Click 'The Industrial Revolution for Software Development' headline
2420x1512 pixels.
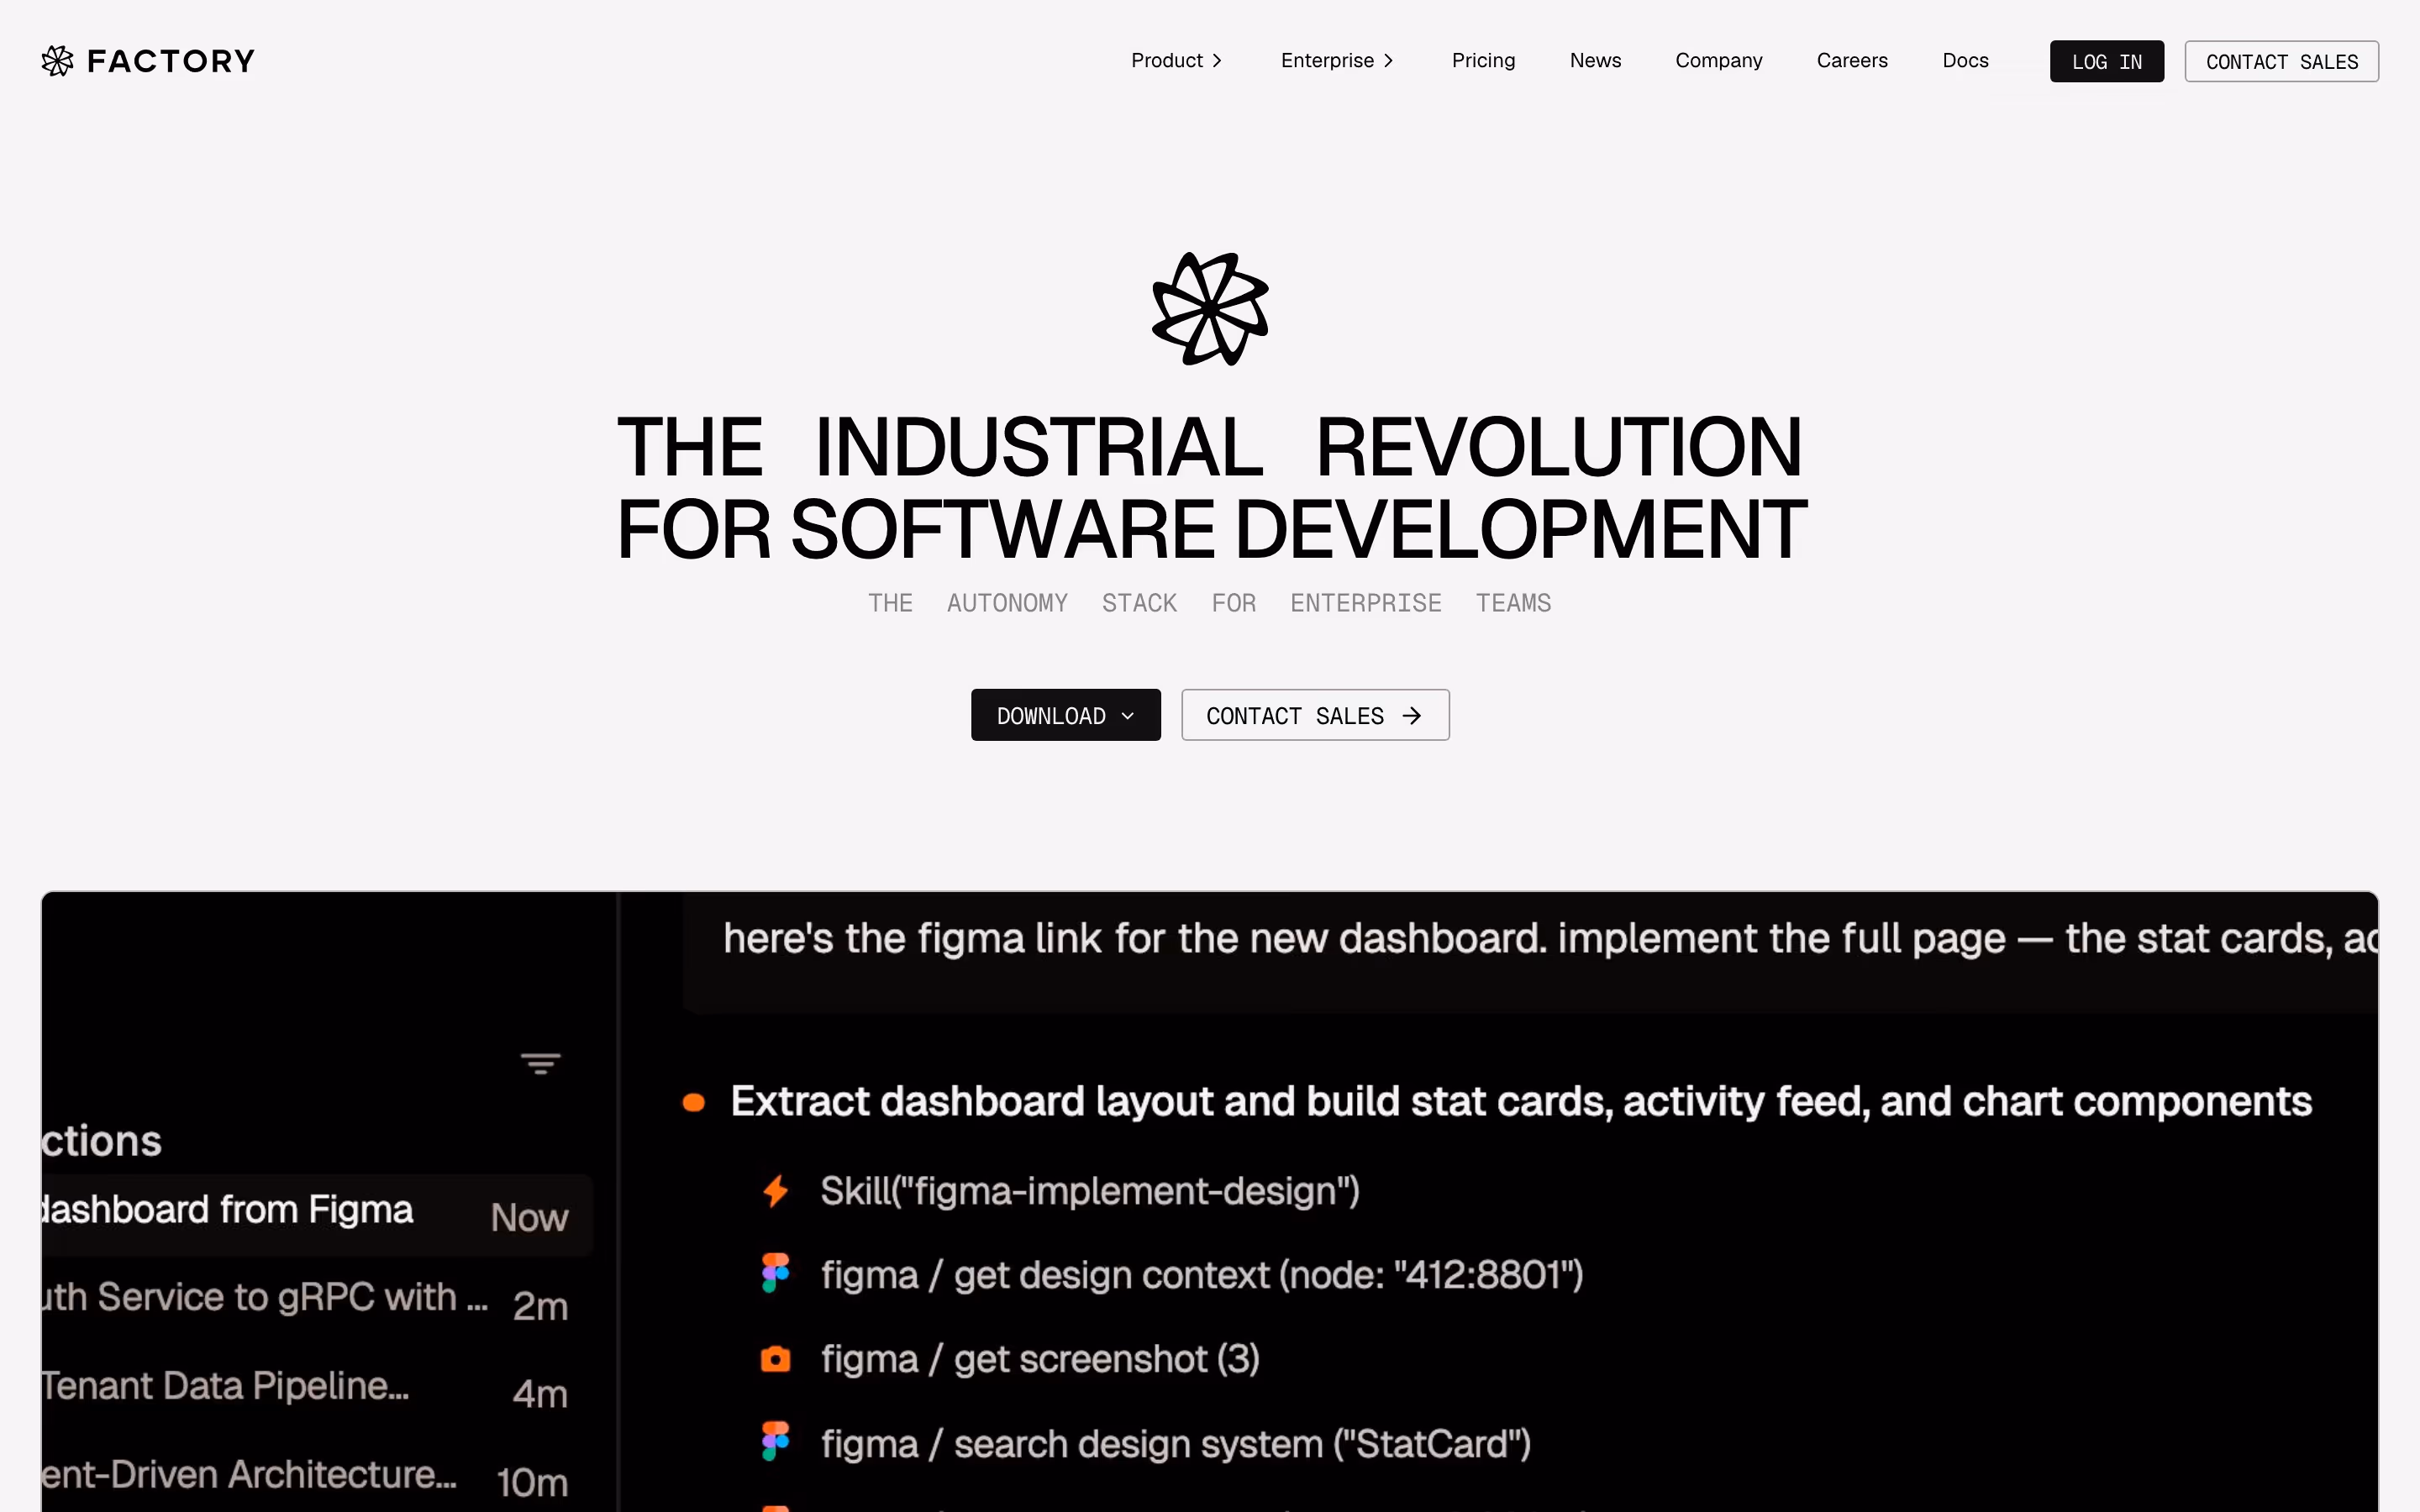point(1211,487)
